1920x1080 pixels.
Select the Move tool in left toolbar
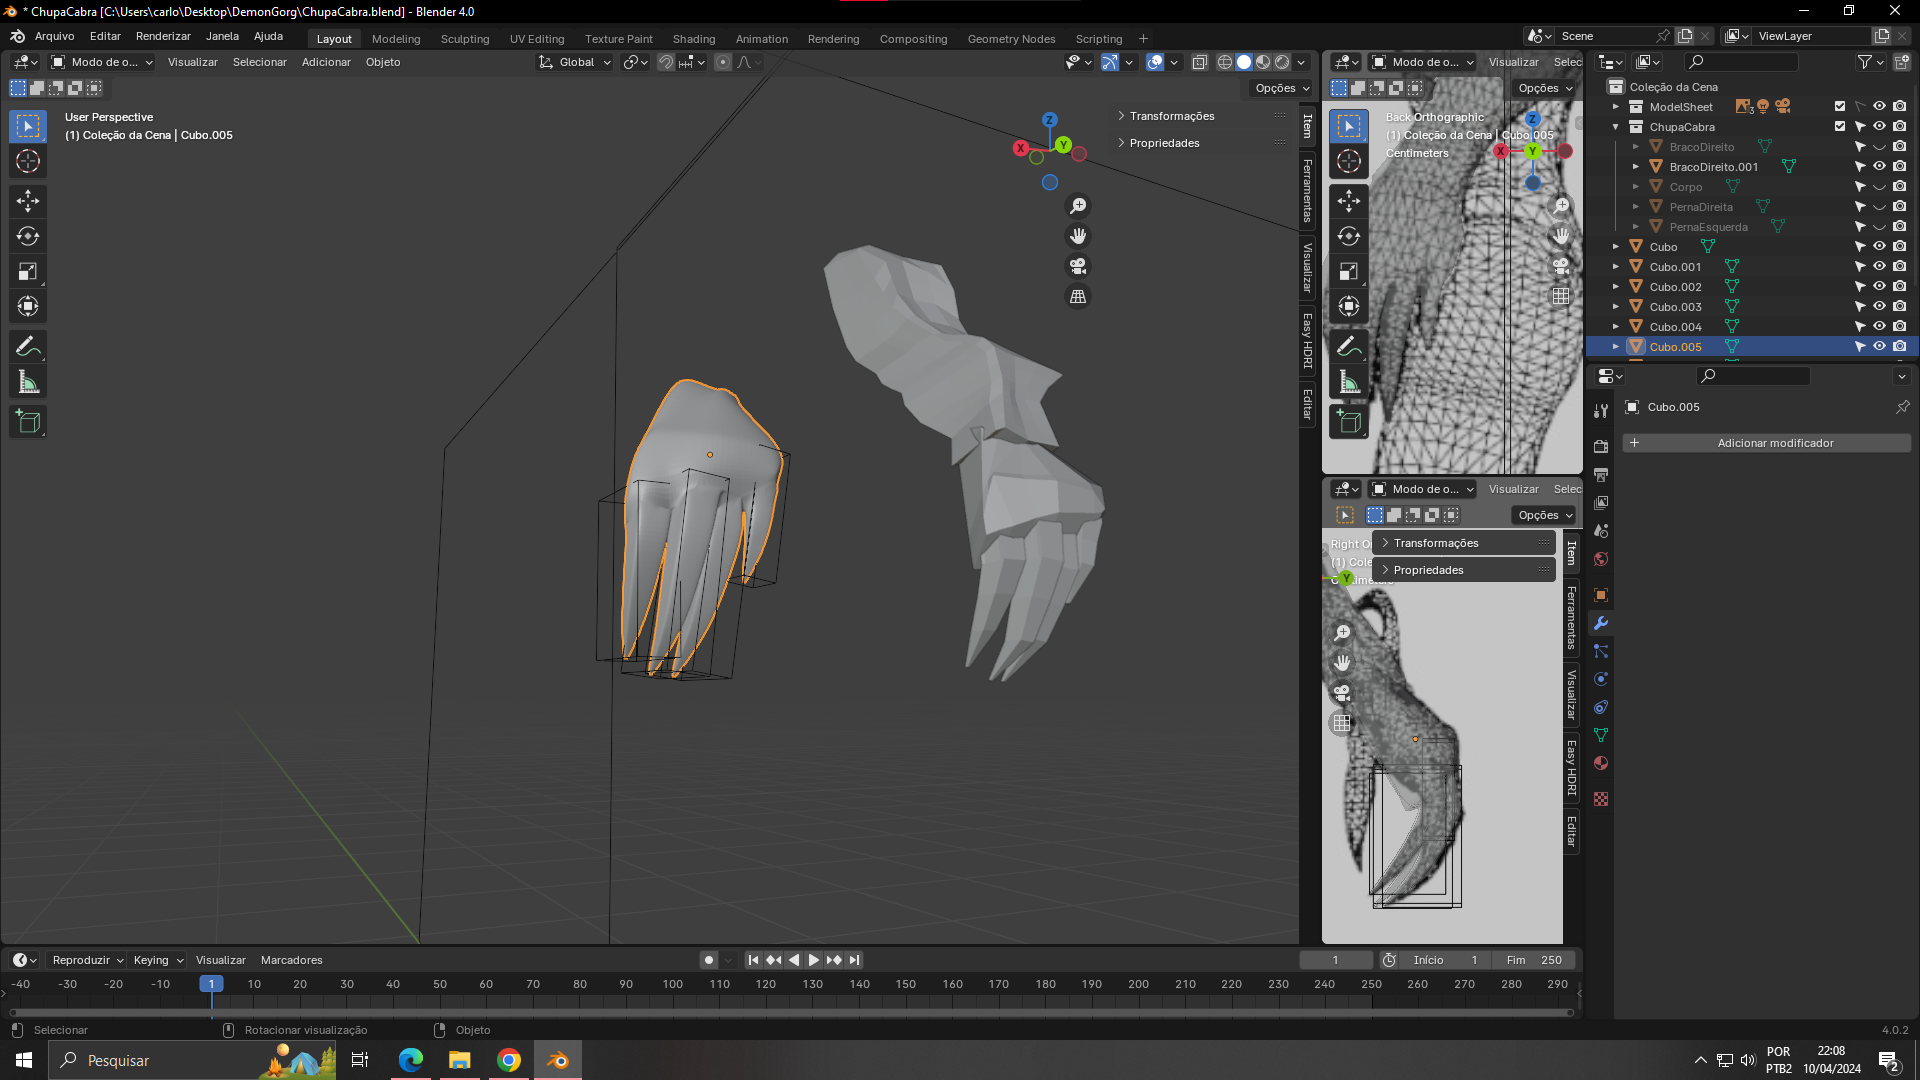pos(28,201)
